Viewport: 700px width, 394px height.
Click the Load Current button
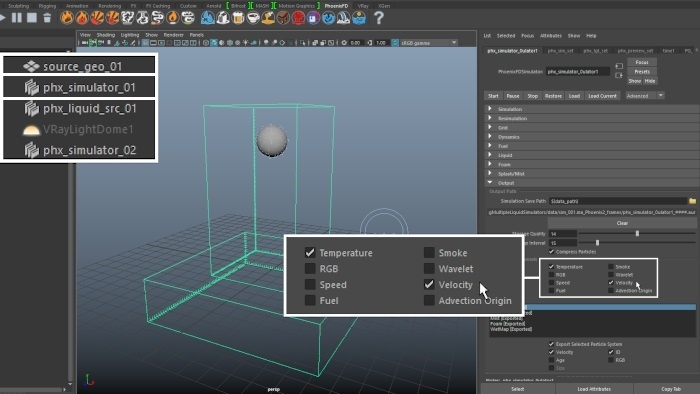coord(602,96)
